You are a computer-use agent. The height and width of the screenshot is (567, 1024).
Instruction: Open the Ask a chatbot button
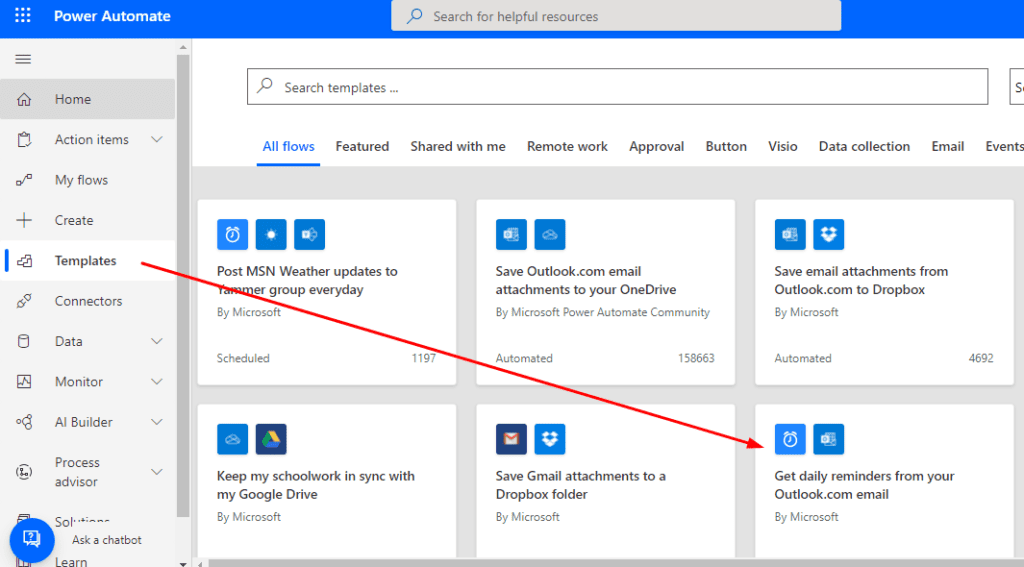(32, 540)
